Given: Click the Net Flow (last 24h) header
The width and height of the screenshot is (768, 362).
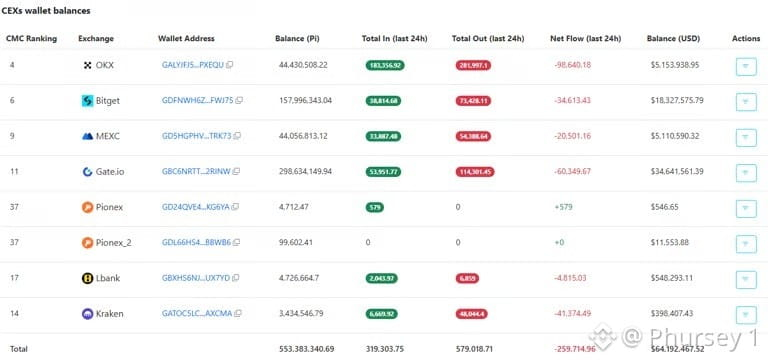Looking at the screenshot, I should click(585, 38).
